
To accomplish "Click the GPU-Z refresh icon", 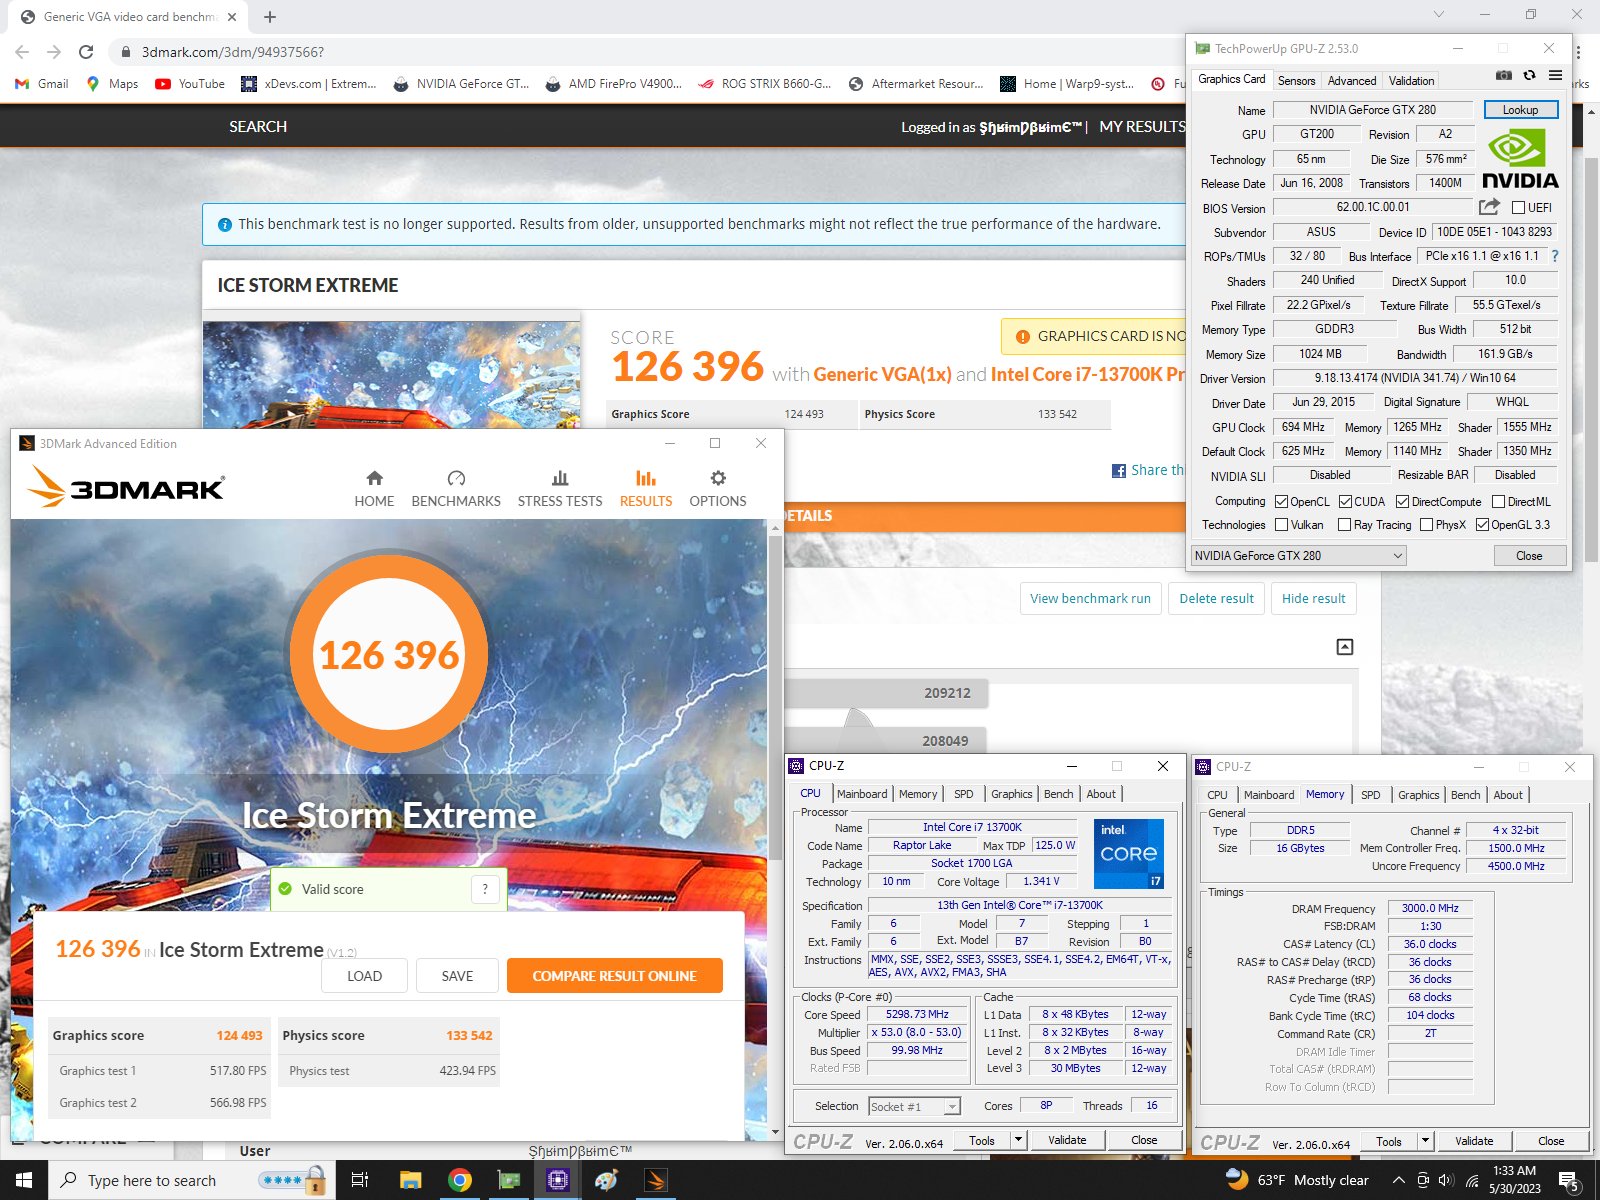I will 1529,76.
